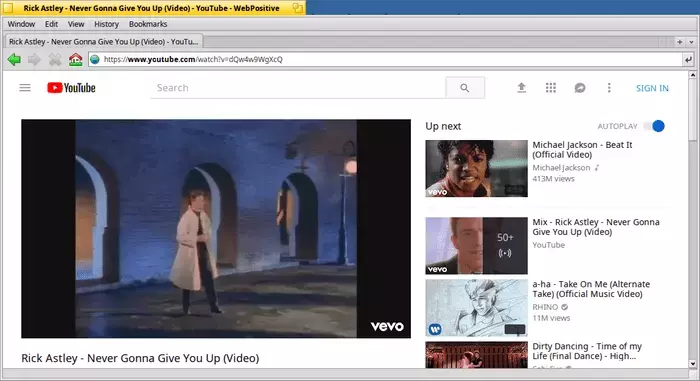Screen dimensions: 700x381
Task: Open the three-dot settings menu
Action: pyautogui.click(x=609, y=88)
